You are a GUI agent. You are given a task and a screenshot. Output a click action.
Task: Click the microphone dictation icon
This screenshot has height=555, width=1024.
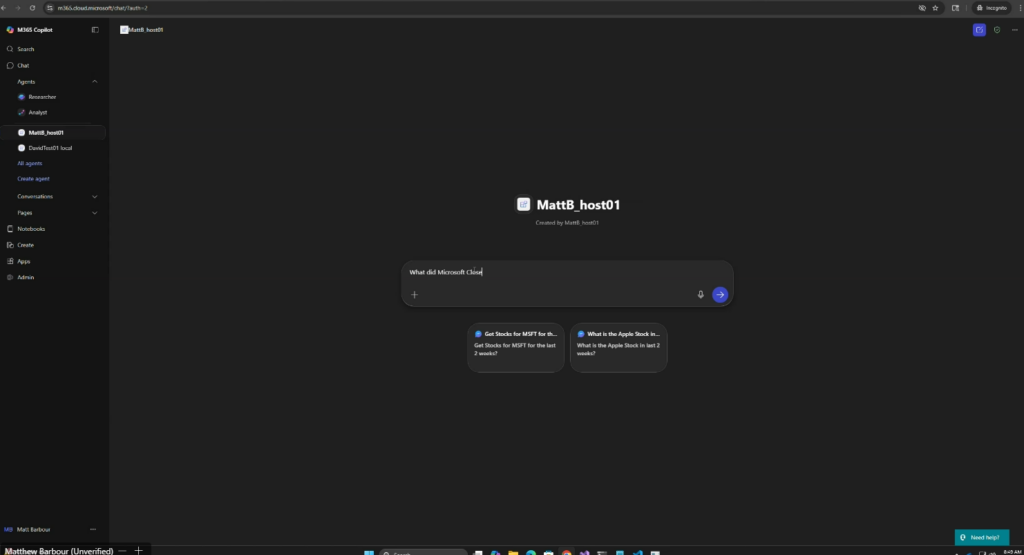click(700, 295)
